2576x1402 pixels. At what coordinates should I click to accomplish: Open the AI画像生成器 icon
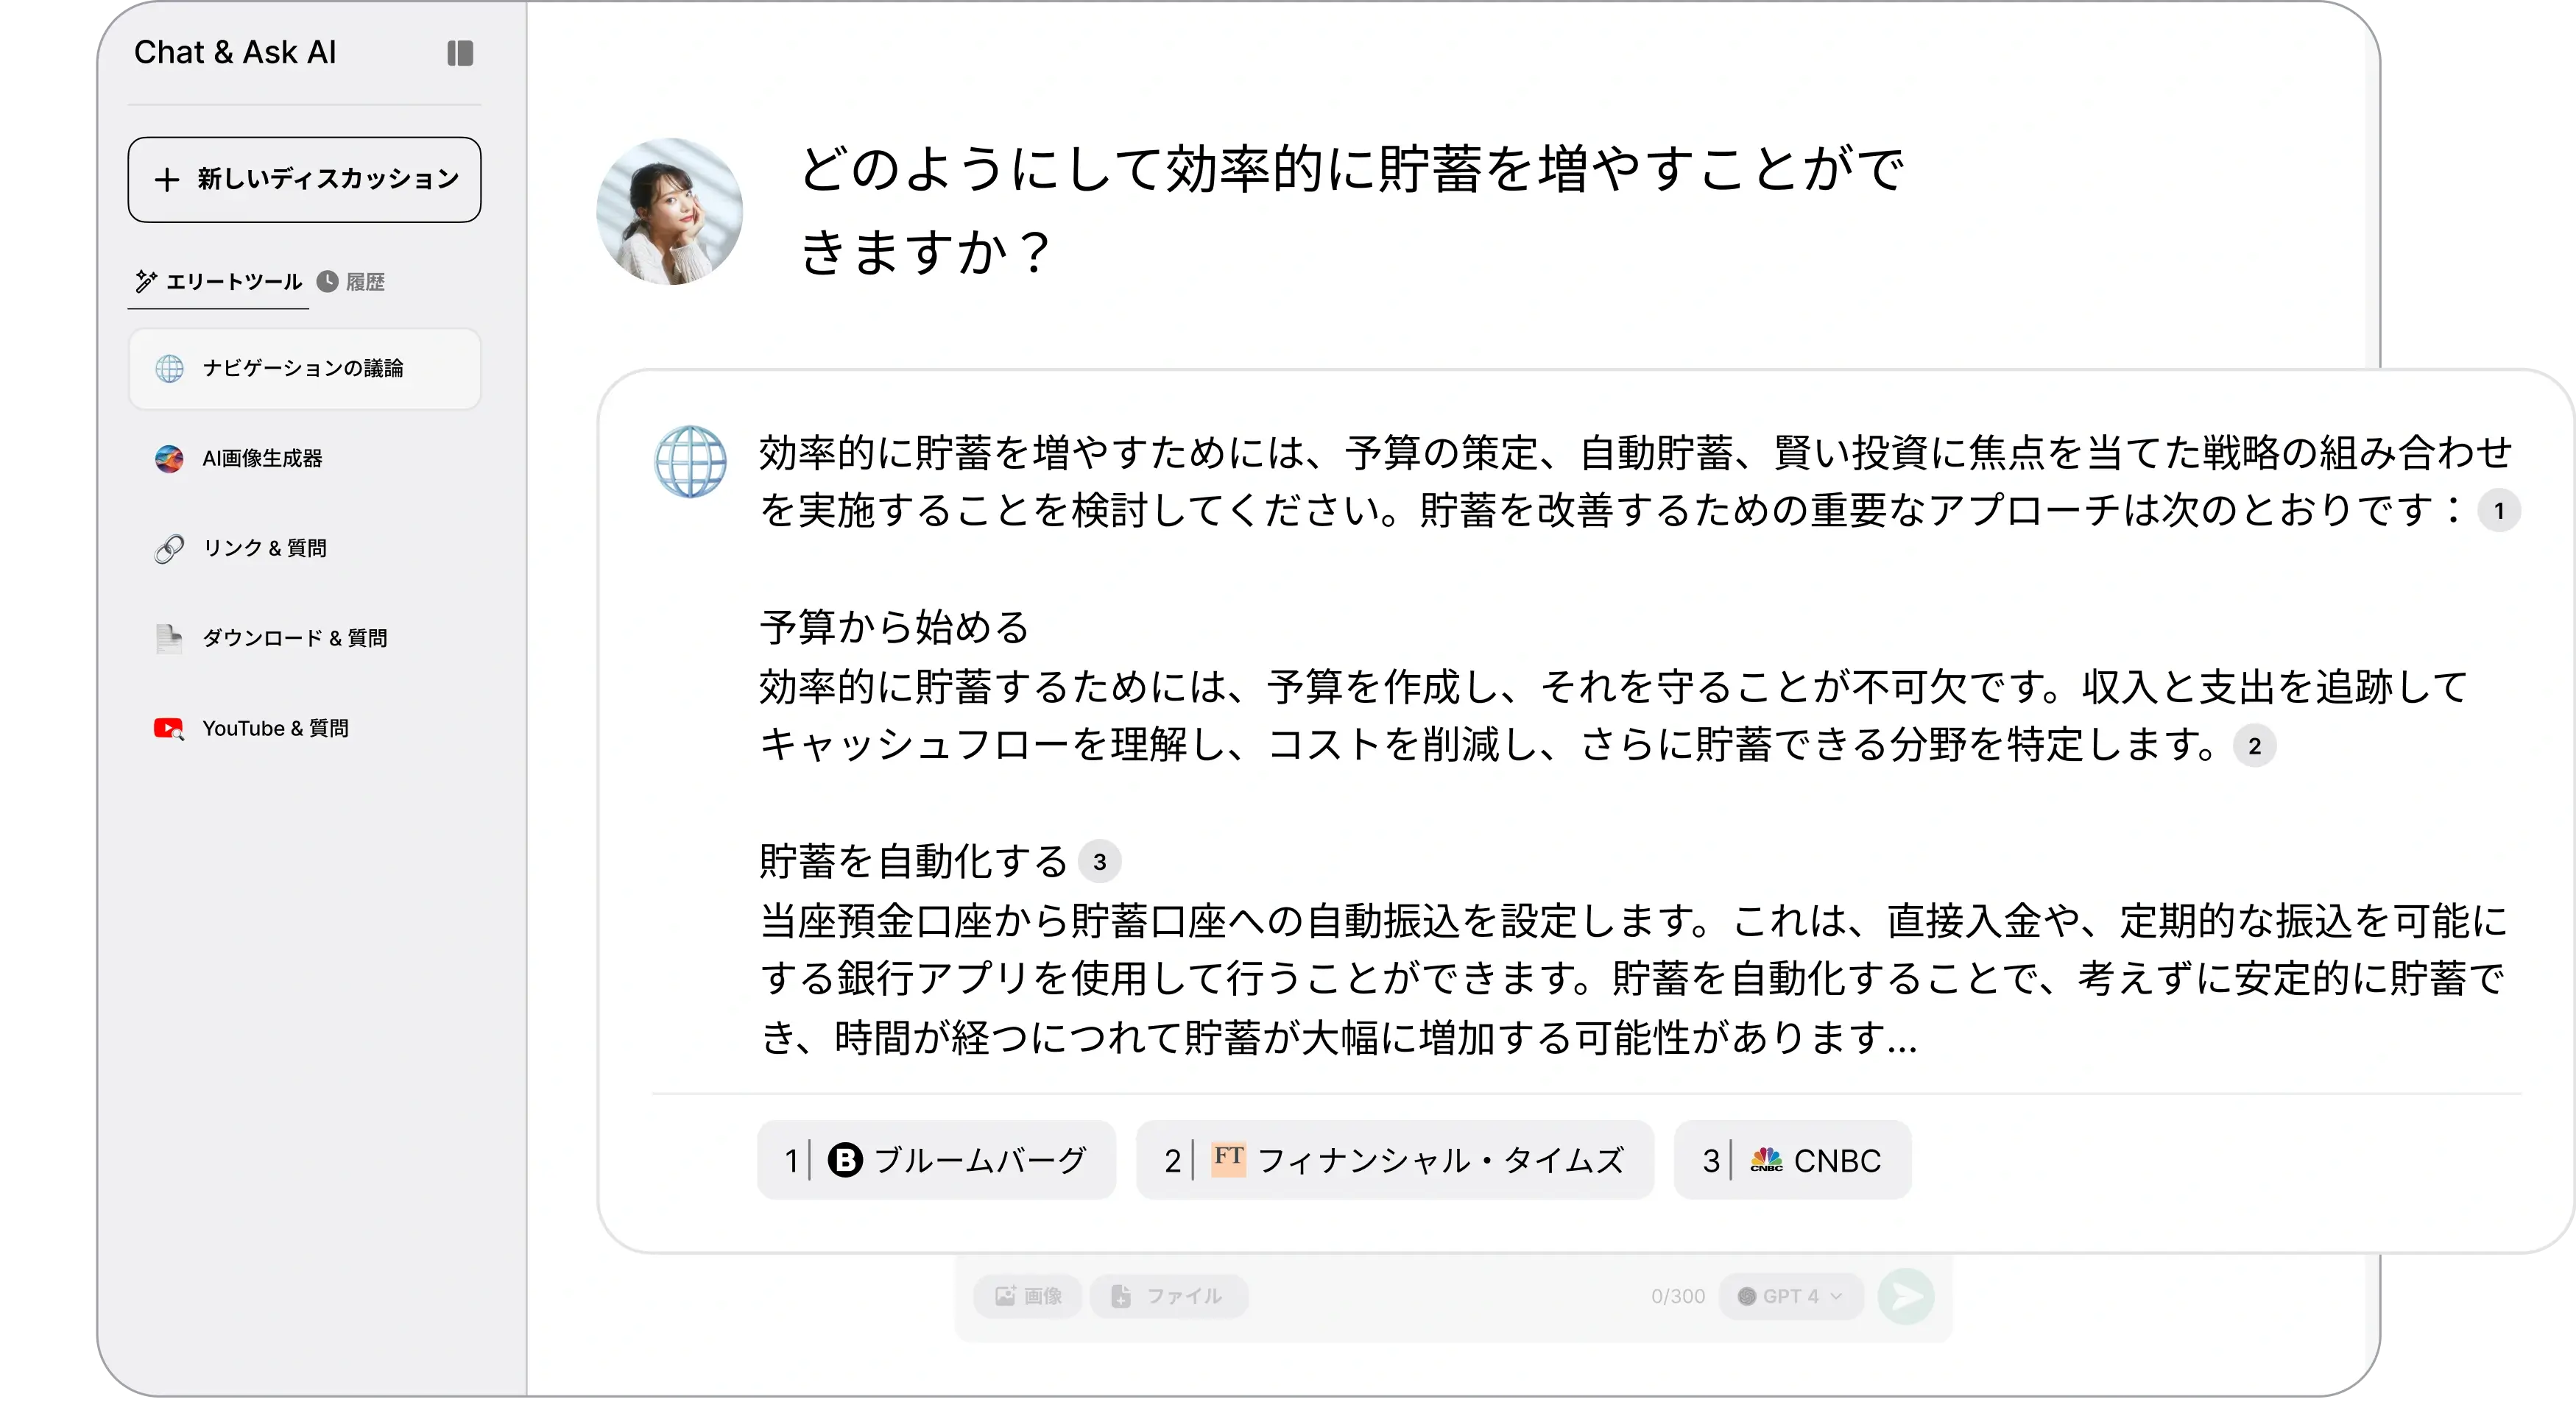[169, 459]
